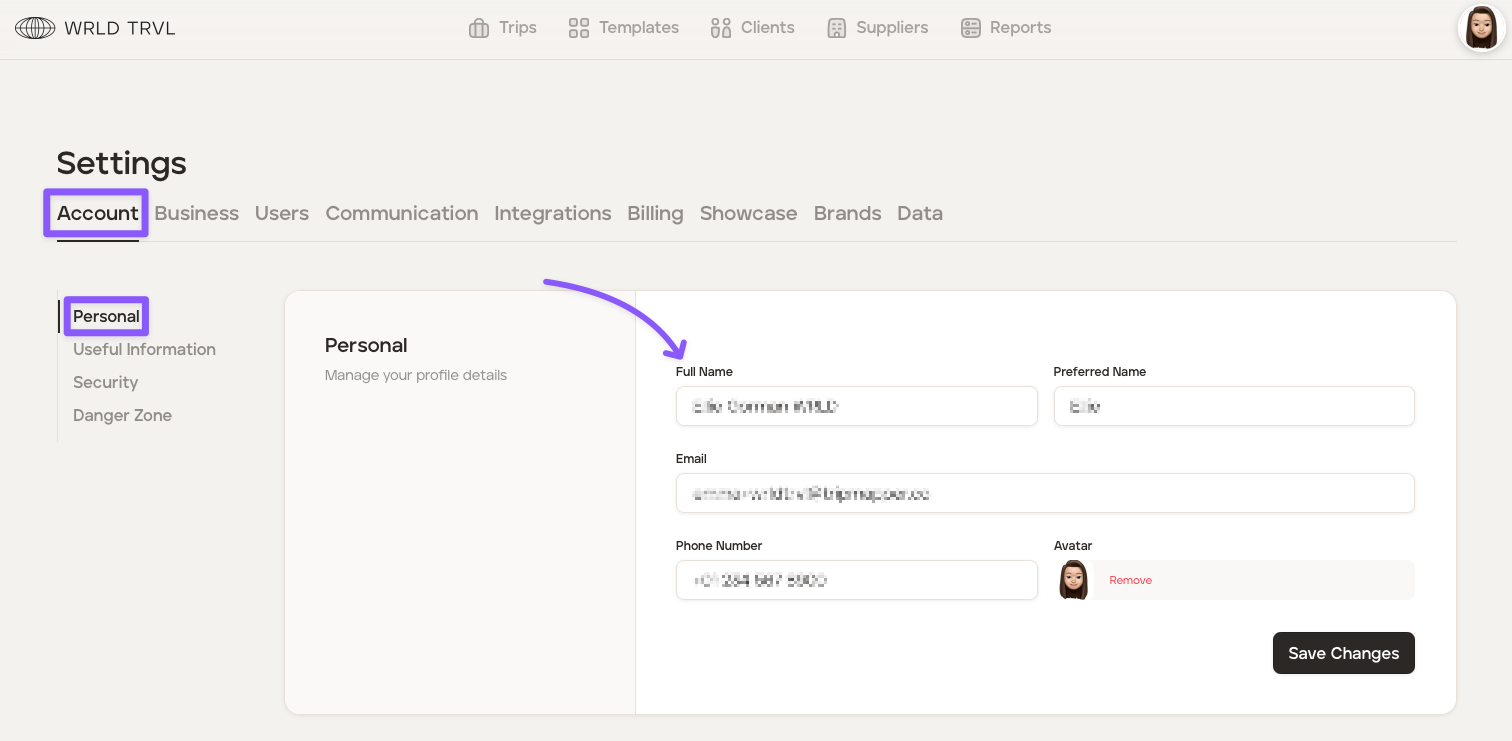The width and height of the screenshot is (1512, 741).
Task: Select Useful Information in the sidebar
Action: [x=144, y=349]
